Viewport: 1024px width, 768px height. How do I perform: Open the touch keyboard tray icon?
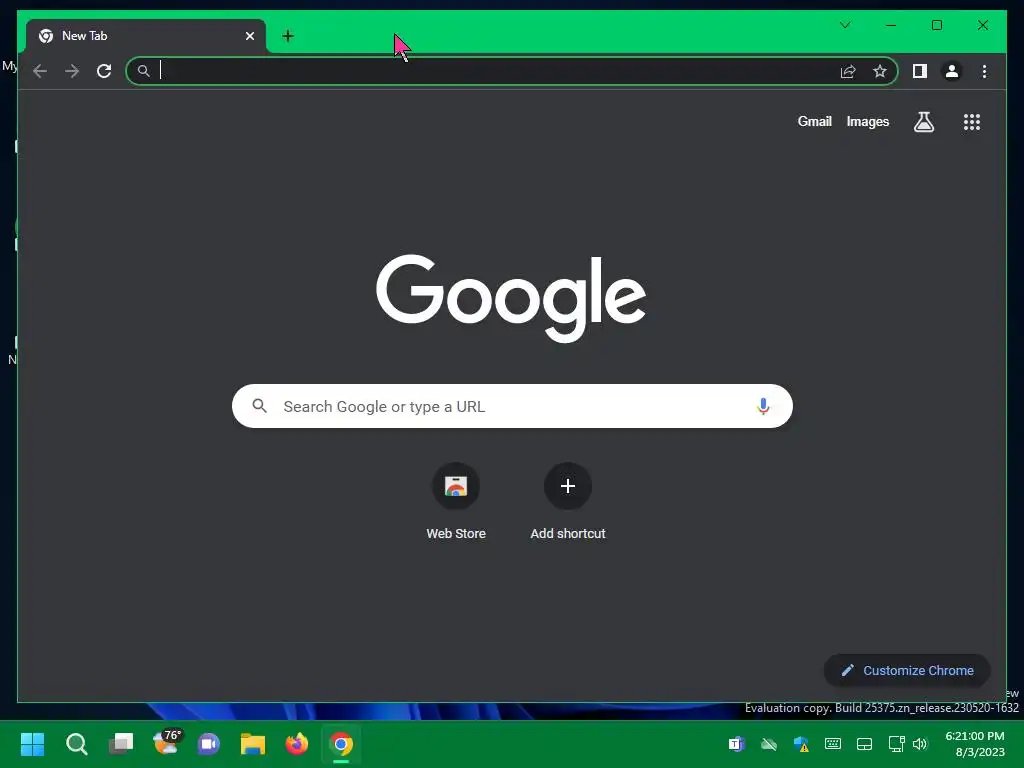point(833,744)
